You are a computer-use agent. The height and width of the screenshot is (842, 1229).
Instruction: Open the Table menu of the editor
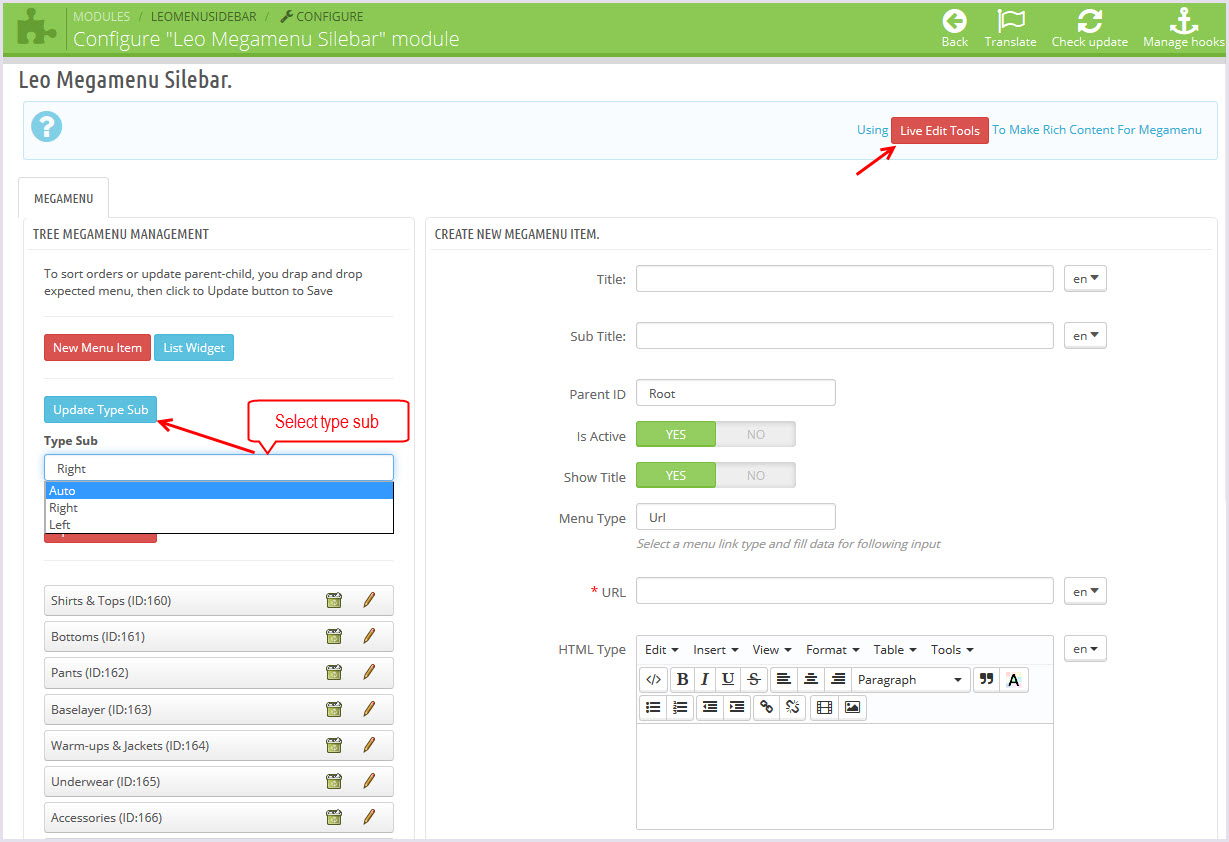pyautogui.click(x=895, y=650)
